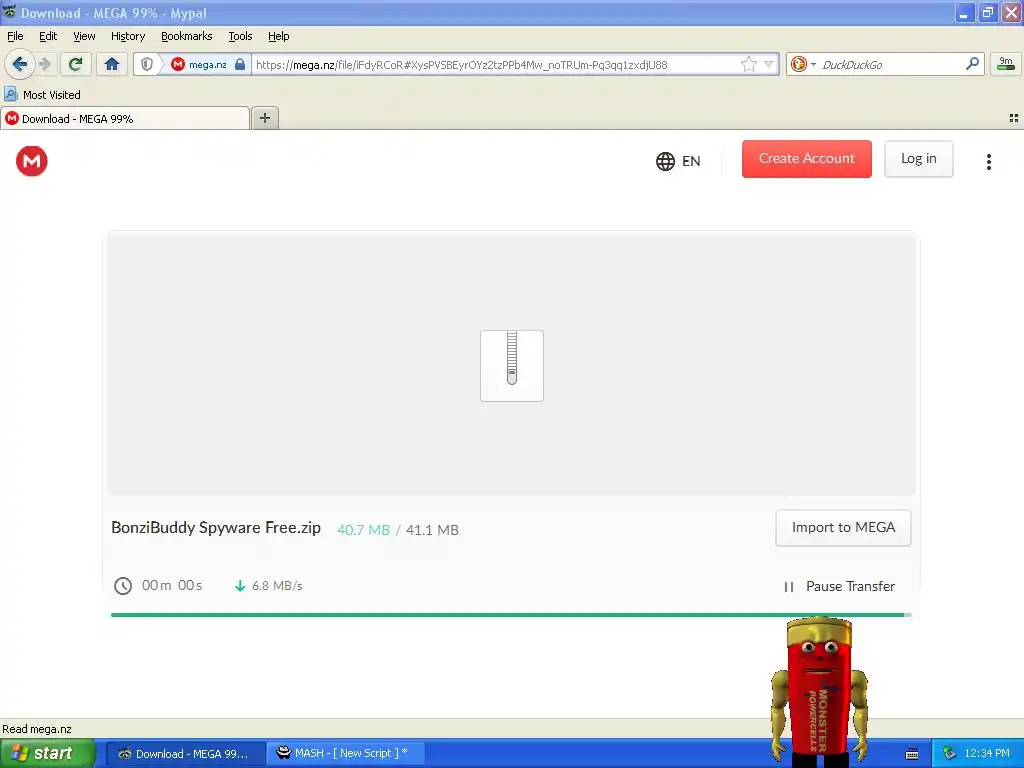Open the Edit menu
This screenshot has height=768, width=1024.
click(48, 36)
